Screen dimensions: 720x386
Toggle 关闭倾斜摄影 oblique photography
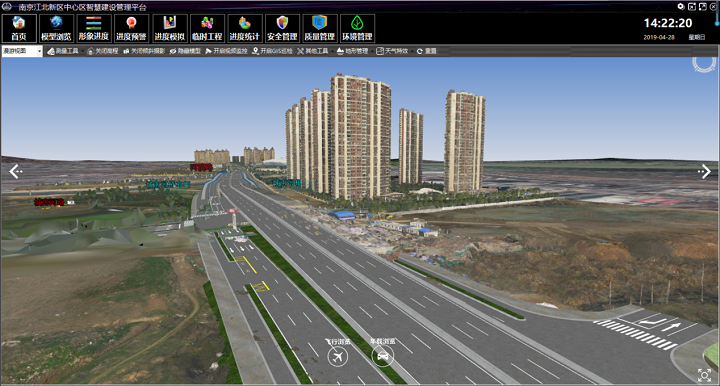coord(144,51)
